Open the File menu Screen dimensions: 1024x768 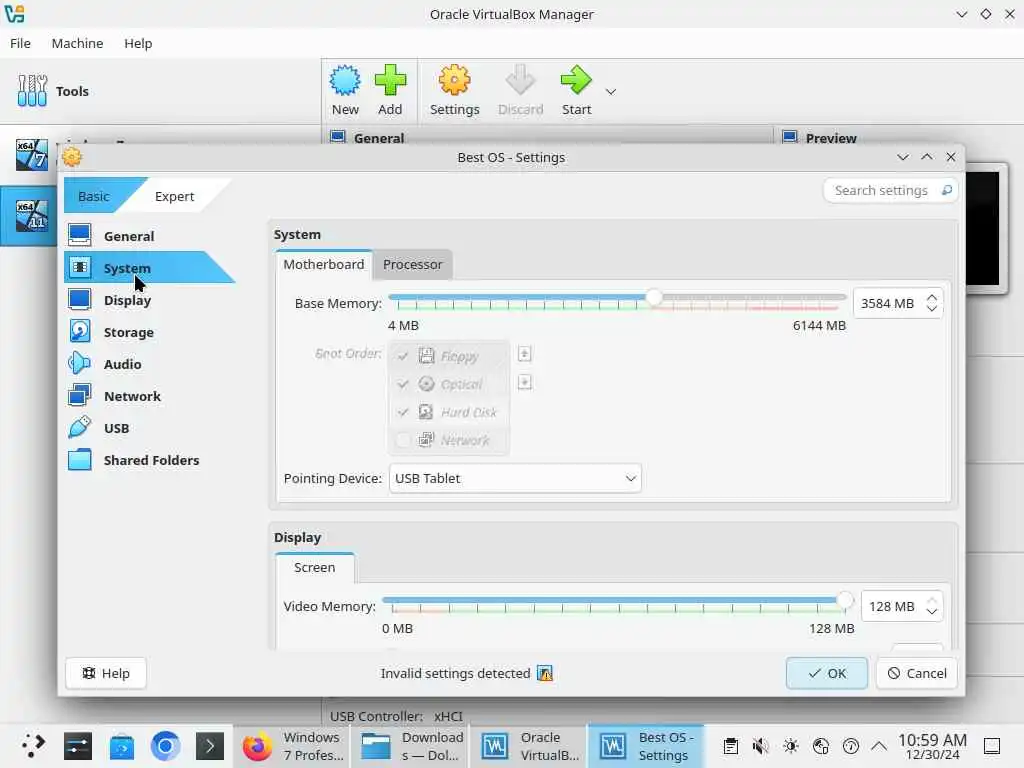20,43
